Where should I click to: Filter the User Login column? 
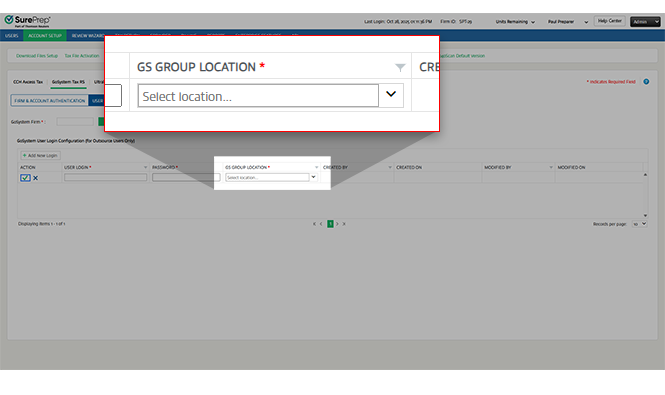point(145,168)
